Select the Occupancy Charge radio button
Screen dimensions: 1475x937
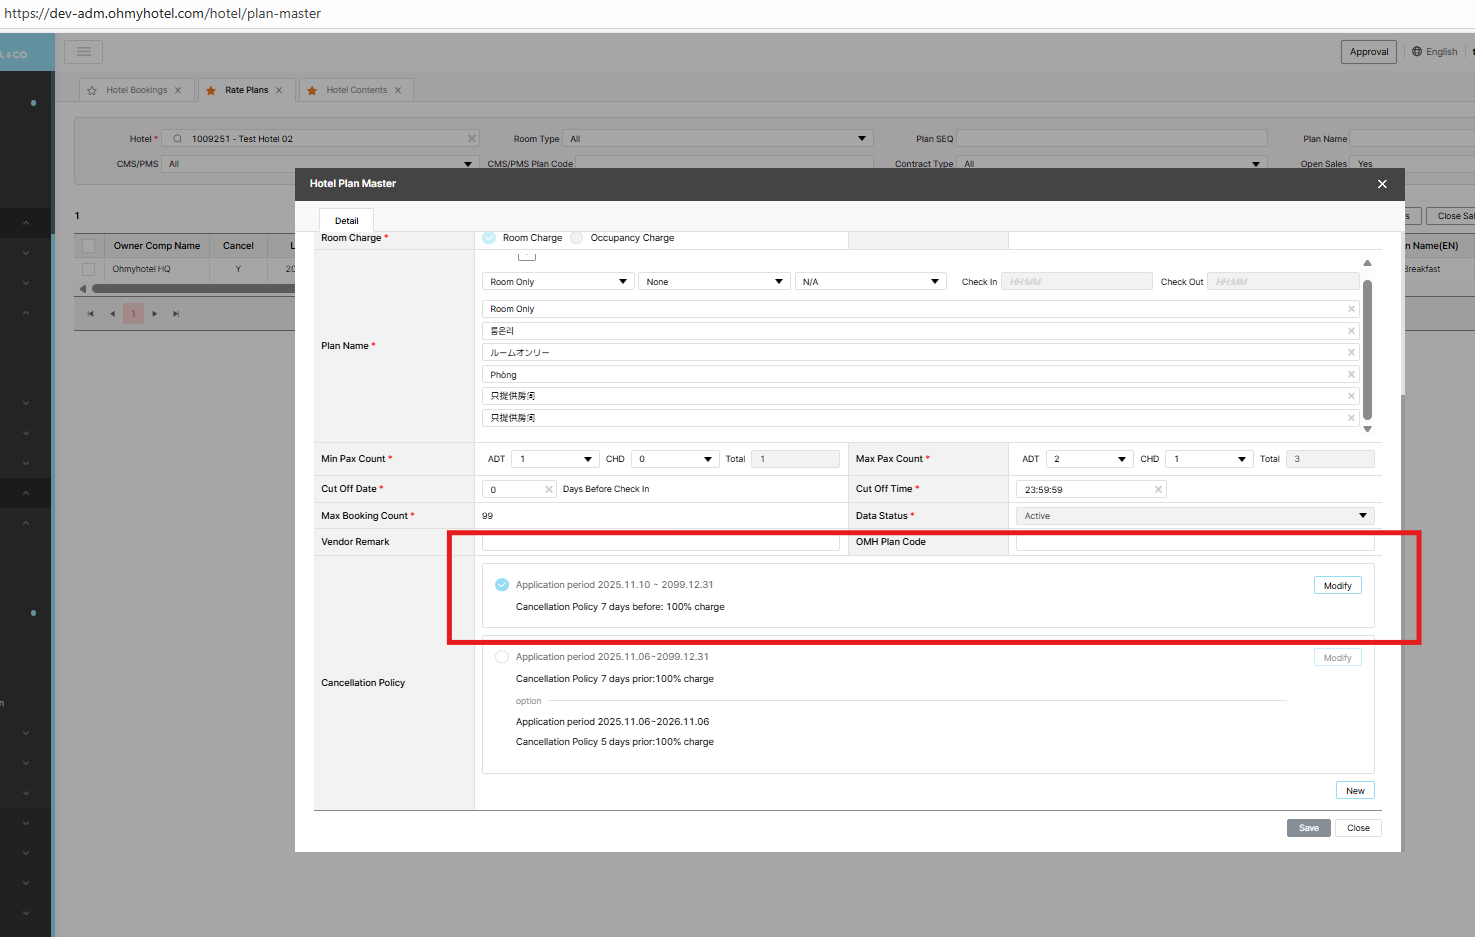577,238
